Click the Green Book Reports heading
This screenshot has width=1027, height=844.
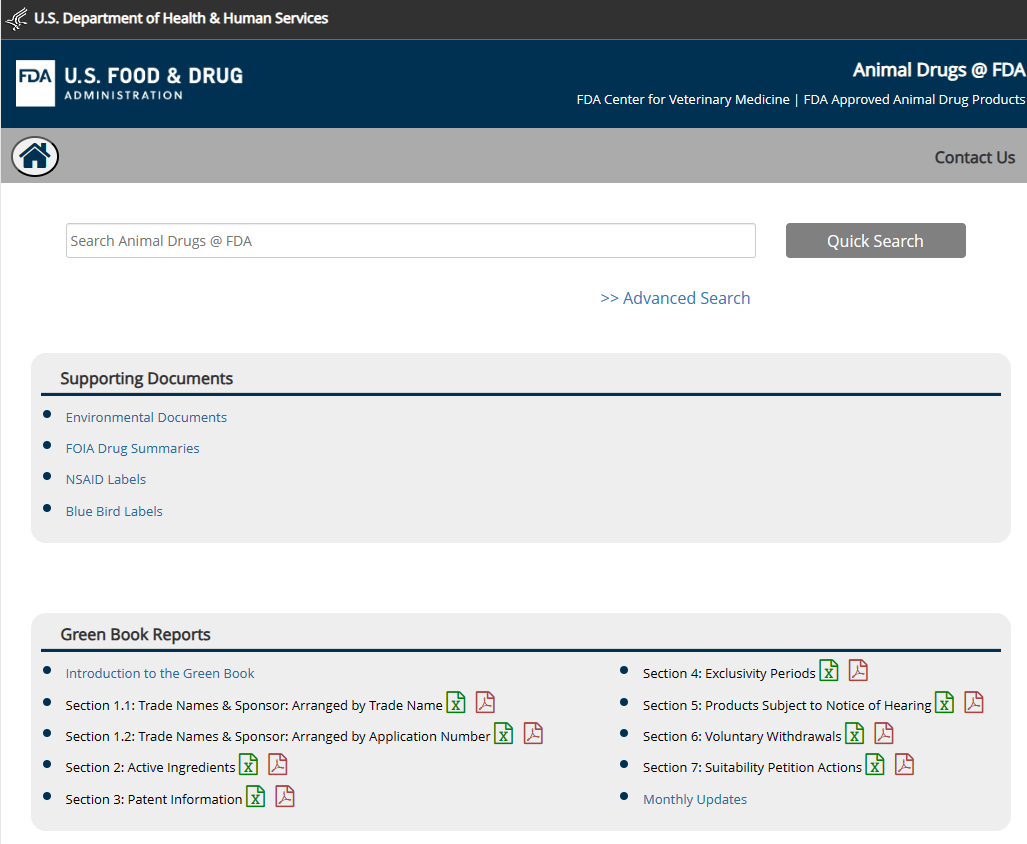click(136, 634)
